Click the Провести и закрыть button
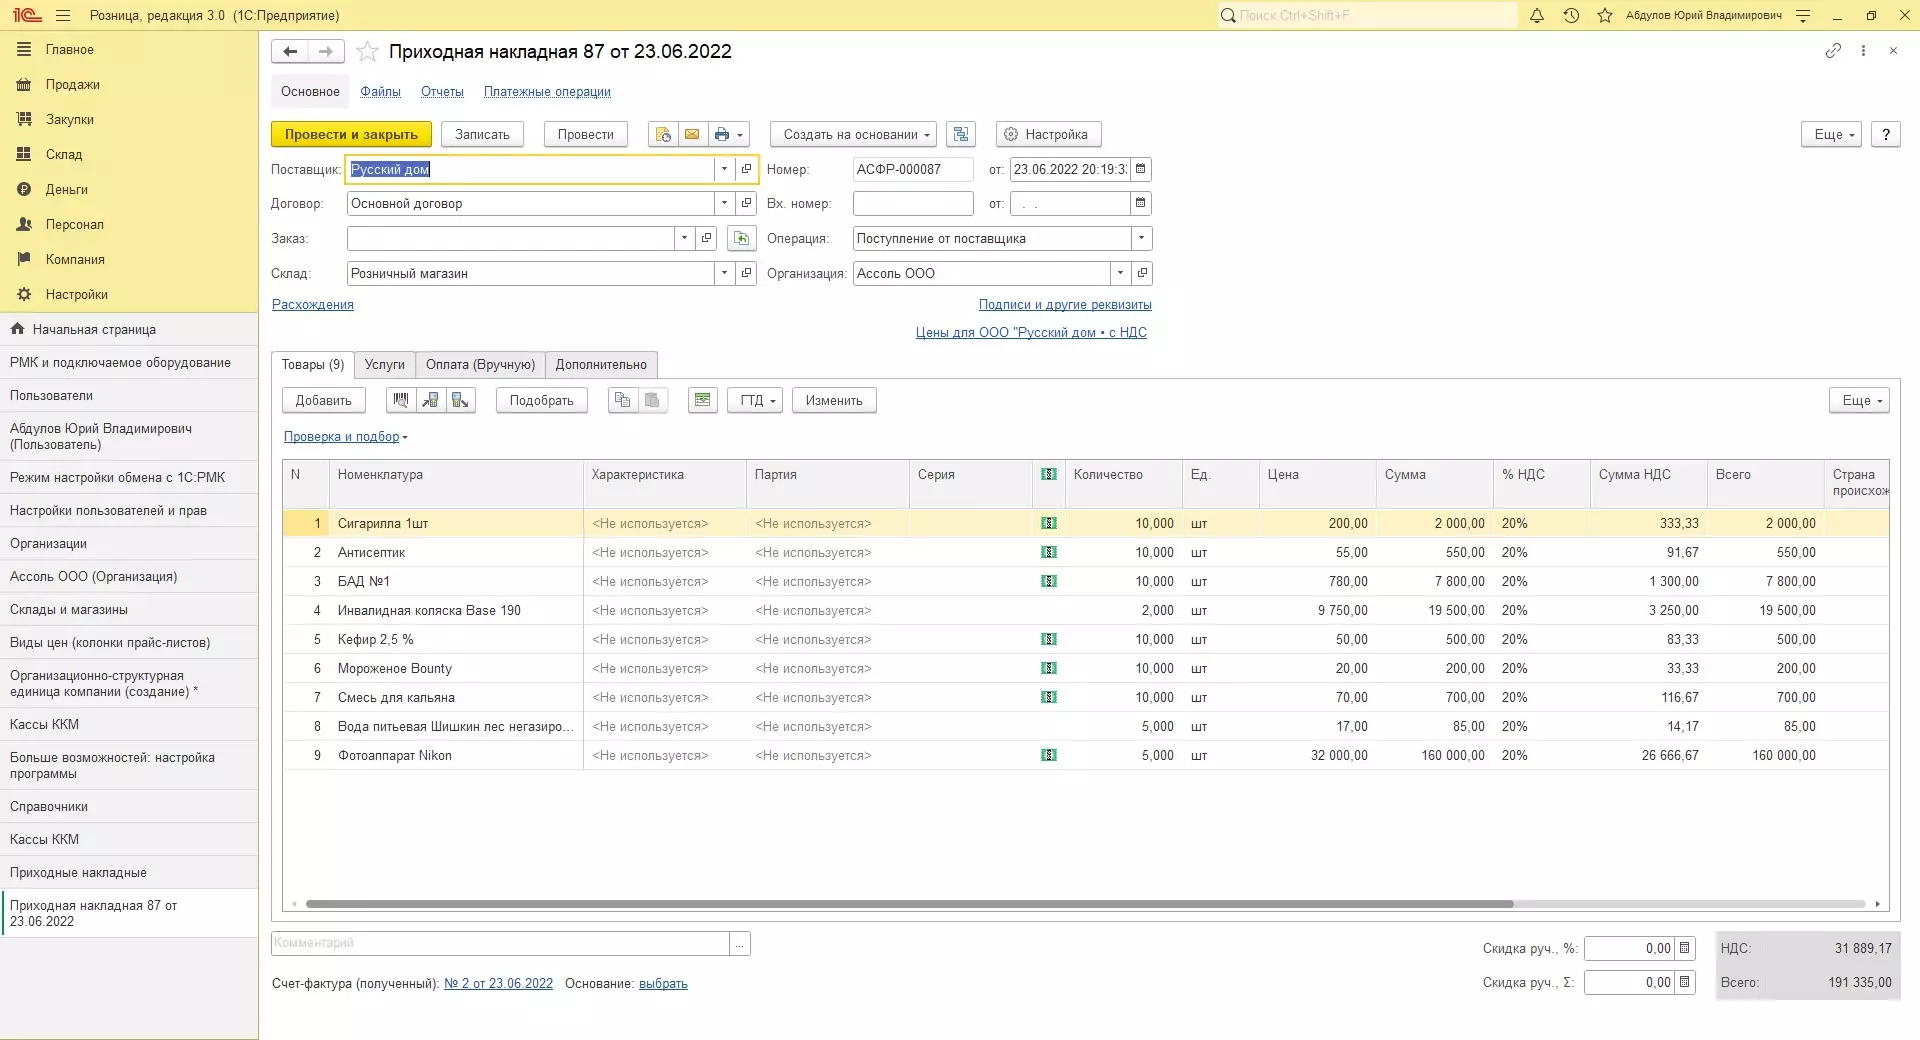This screenshot has width=1920, height=1040. pyautogui.click(x=351, y=134)
